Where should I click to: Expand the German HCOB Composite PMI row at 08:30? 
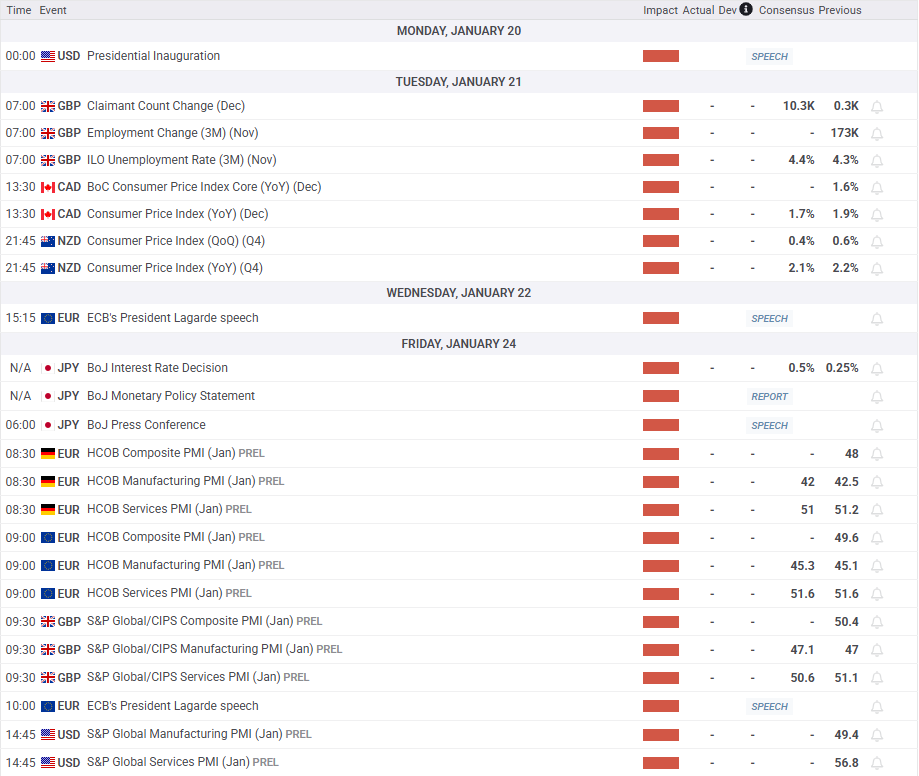click(x=160, y=454)
